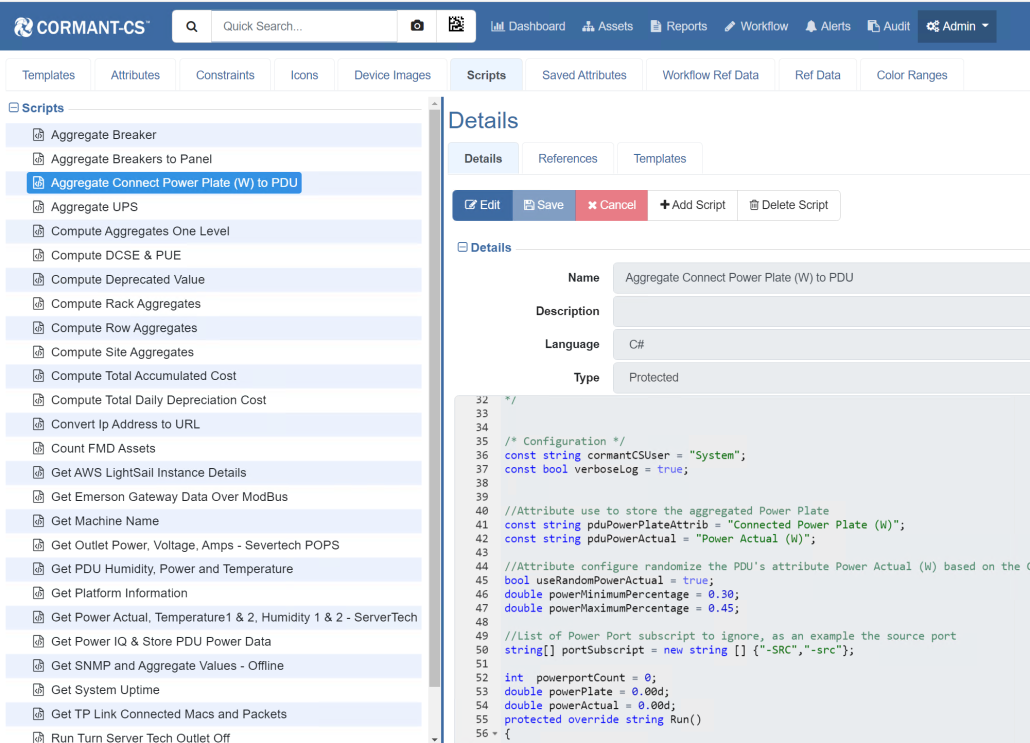Viewport: 1030px width, 743px height.
Task: Fold code block at line 56
Action: click(x=494, y=734)
